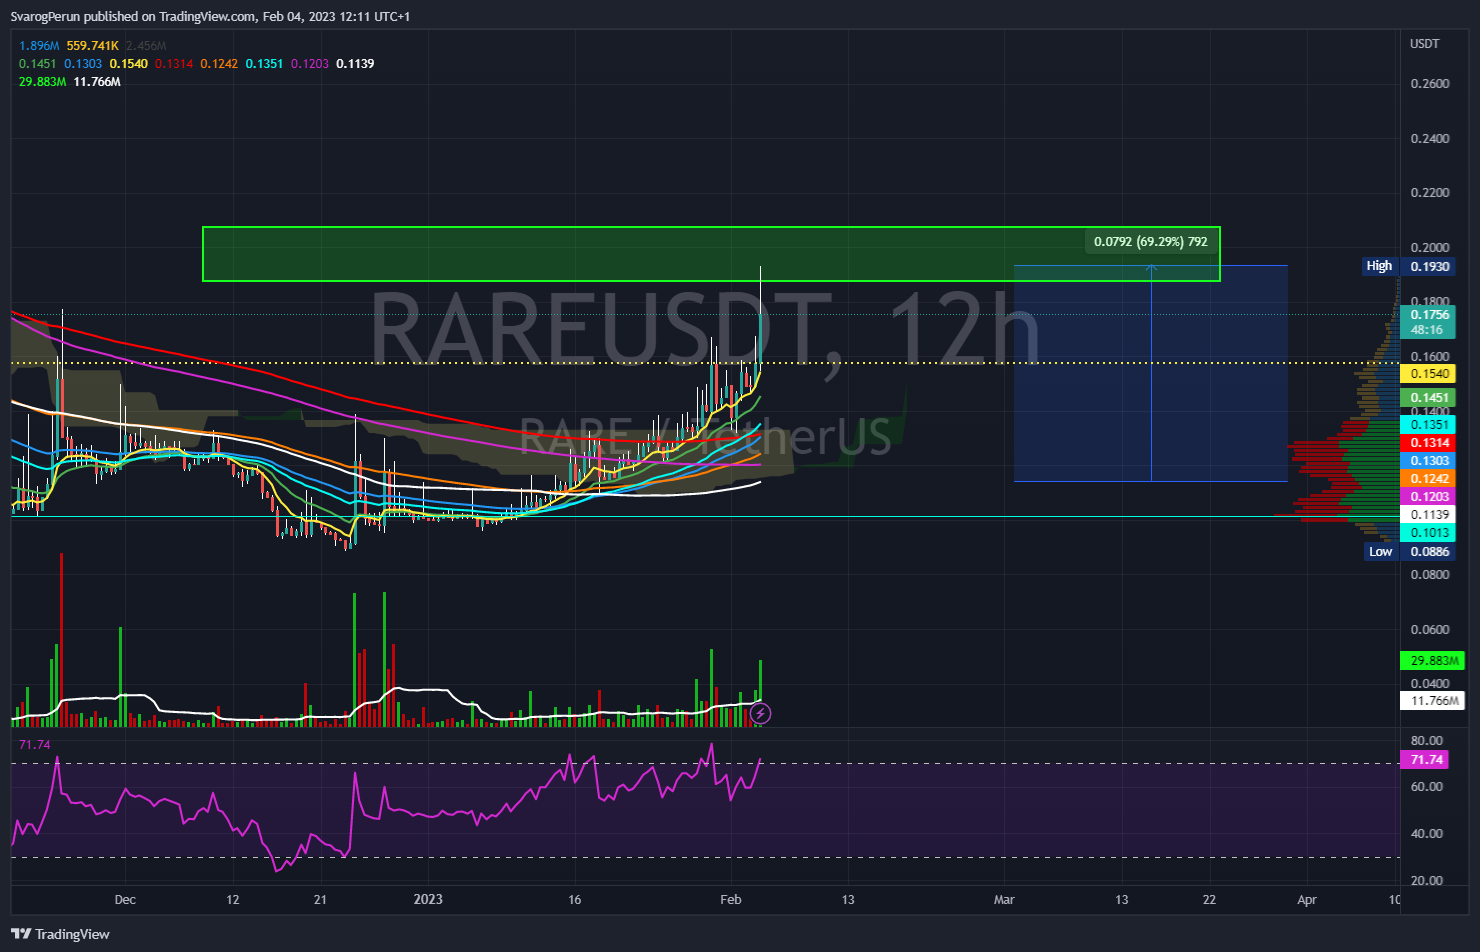This screenshot has width=1480, height=952.
Task: Click the purple lightning bolt icon near volume bars
Action: coord(760,713)
